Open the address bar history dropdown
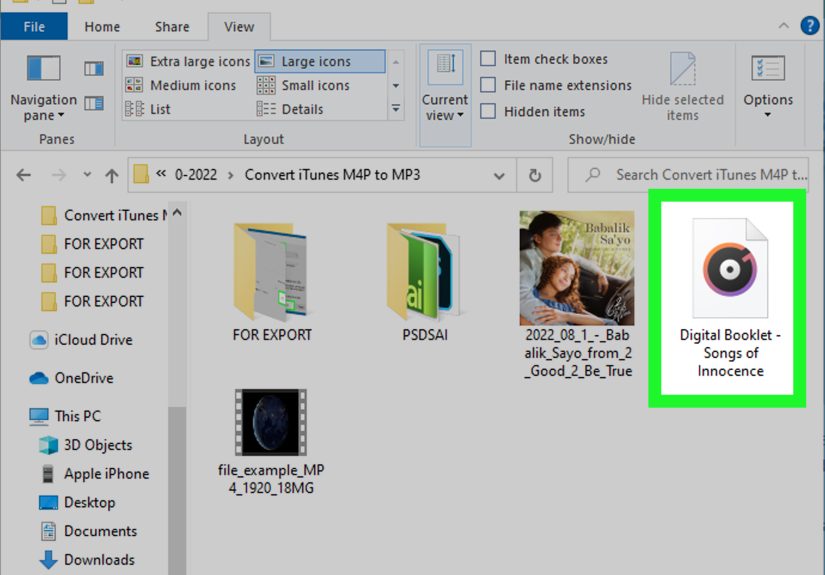The image size is (825, 575). pos(499,176)
